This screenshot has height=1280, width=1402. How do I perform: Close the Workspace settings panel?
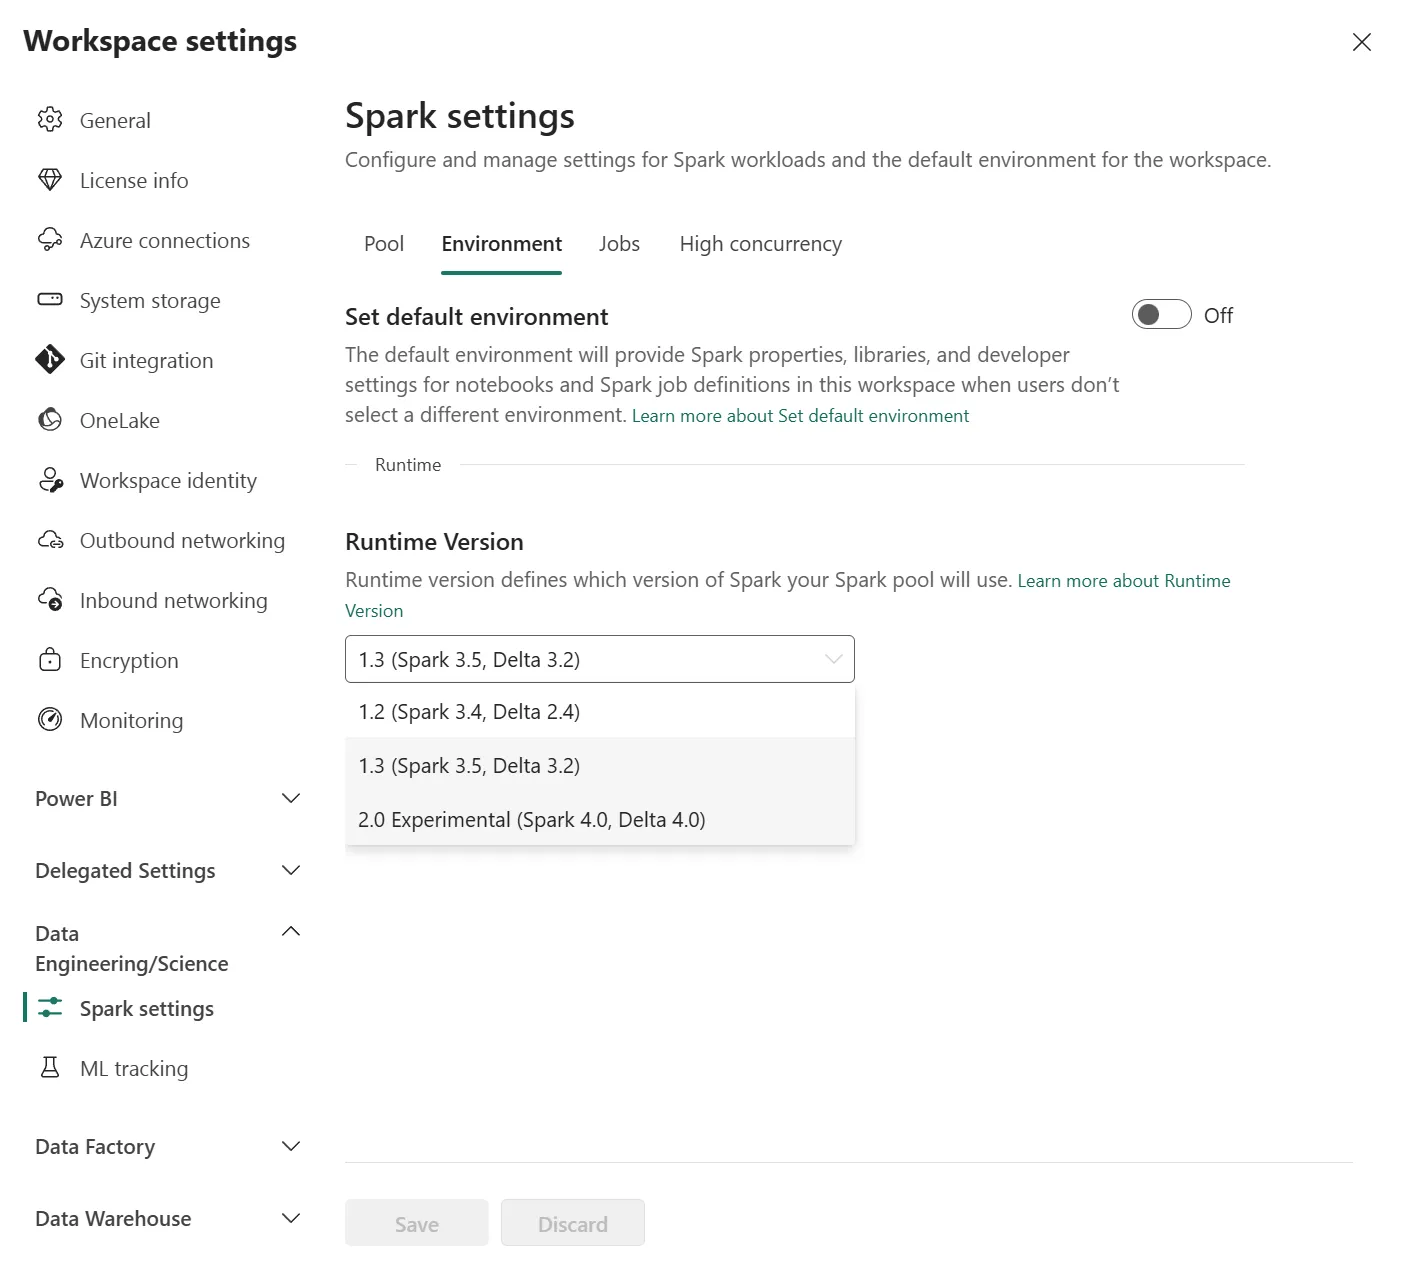click(x=1361, y=42)
